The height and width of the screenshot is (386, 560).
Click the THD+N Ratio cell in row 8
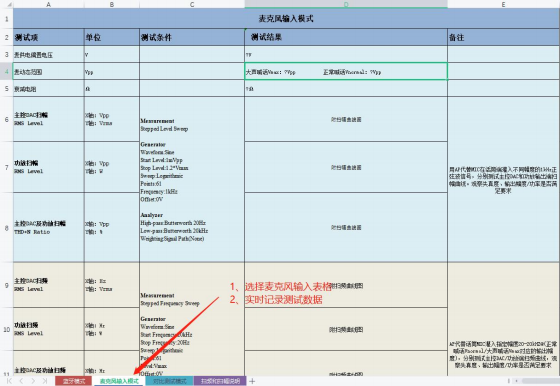click(49, 227)
